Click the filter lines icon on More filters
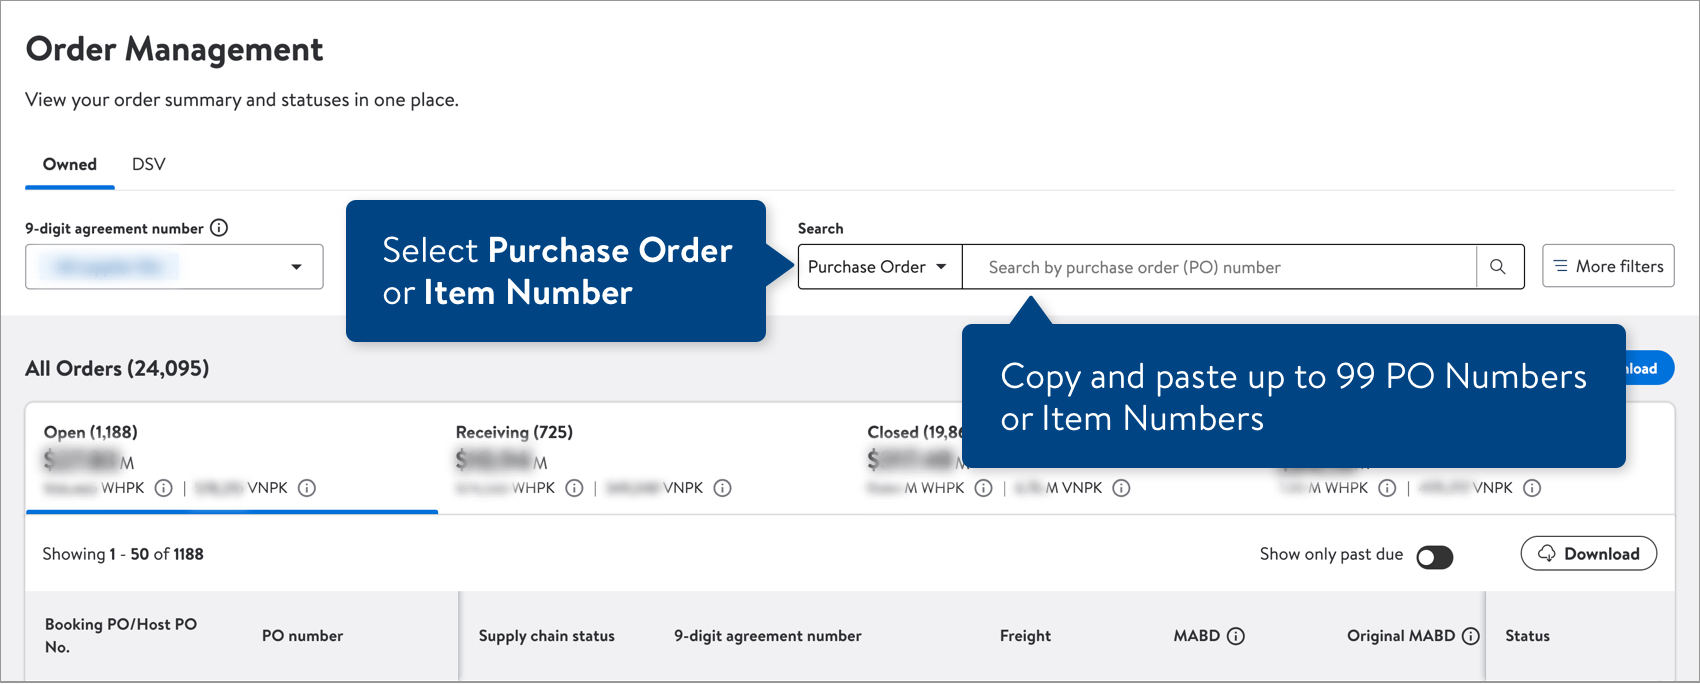This screenshot has height=684, width=1700. pos(1560,266)
